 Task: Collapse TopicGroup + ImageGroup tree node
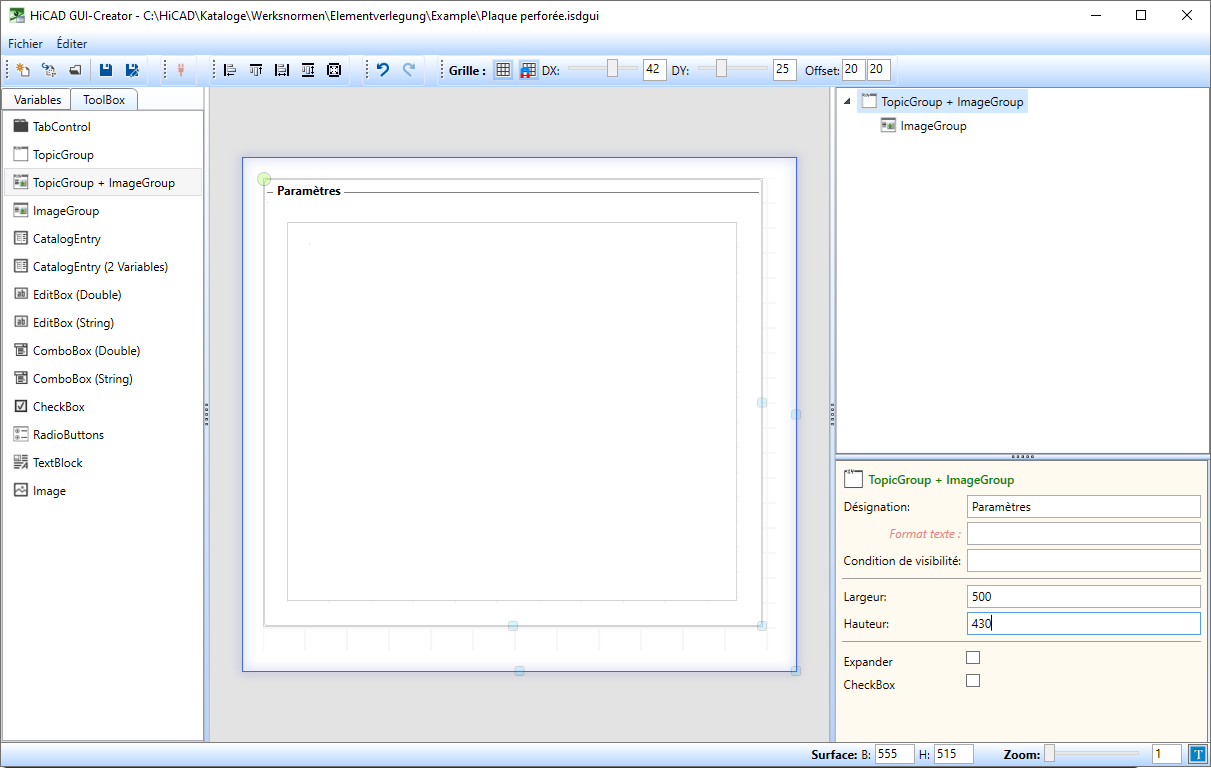pyautogui.click(x=848, y=102)
